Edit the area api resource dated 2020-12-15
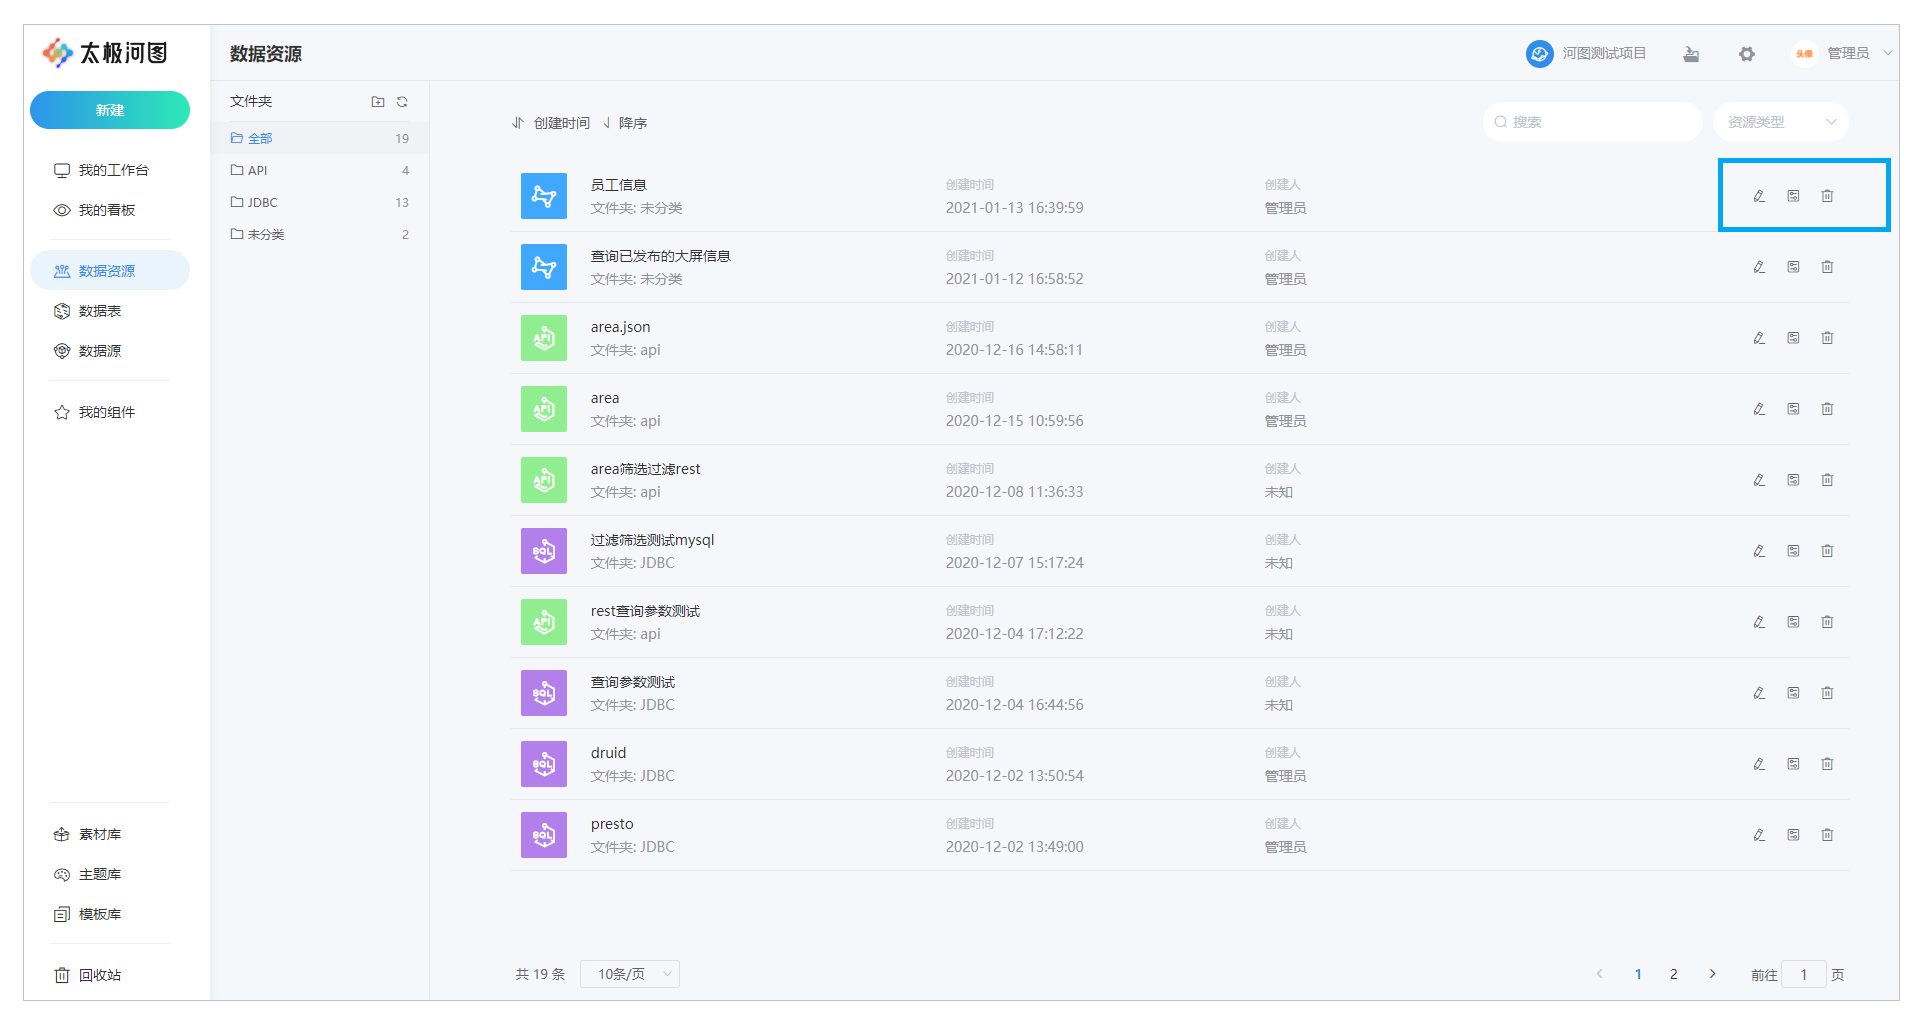Image resolution: width=1925 pixels, height=1025 pixels. coord(1759,409)
